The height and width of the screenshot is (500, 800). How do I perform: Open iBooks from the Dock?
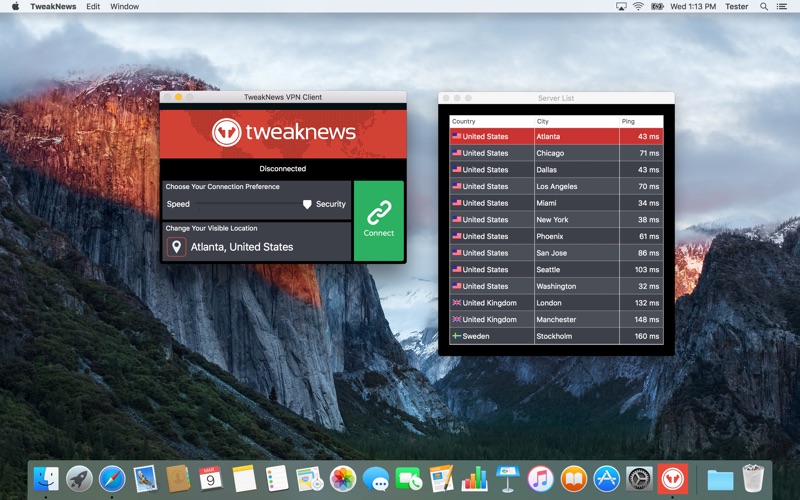coord(573,479)
